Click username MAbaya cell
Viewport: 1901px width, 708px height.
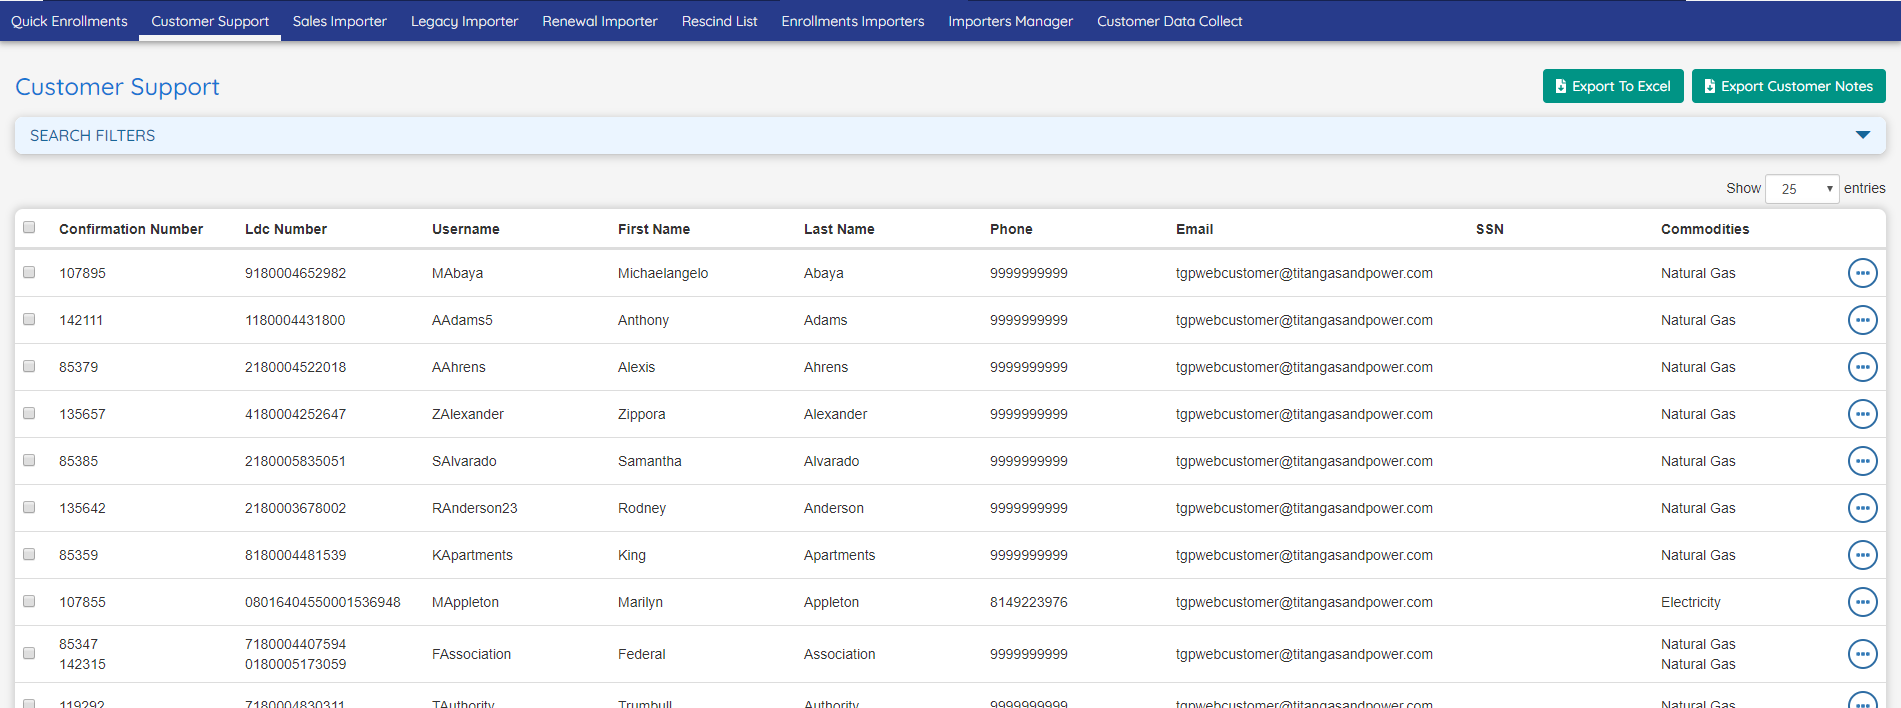pos(458,273)
